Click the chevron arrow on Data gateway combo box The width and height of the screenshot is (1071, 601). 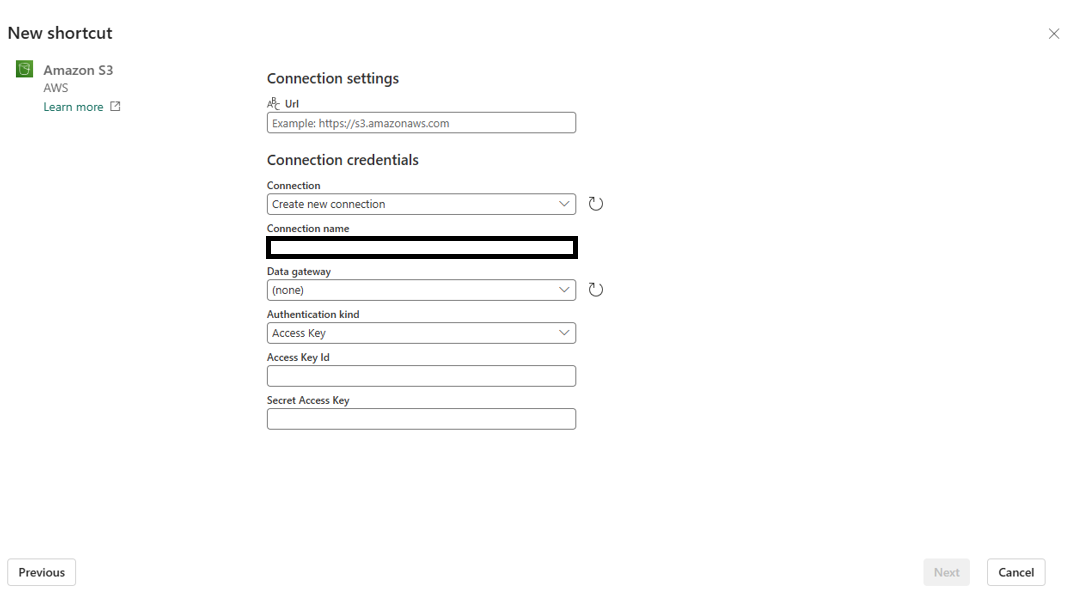(x=564, y=290)
